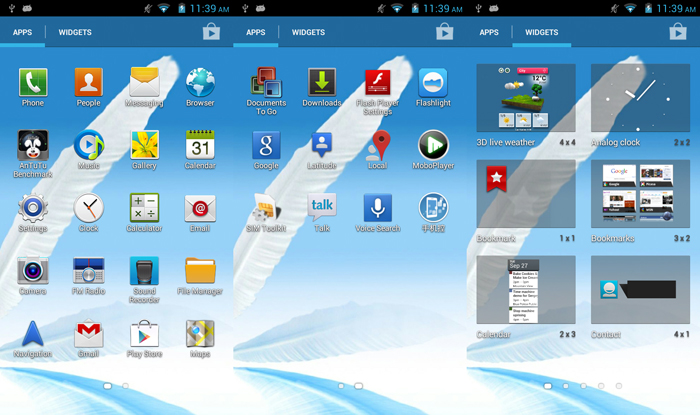
Task: Tap Play Store shop icon on rightmost screen
Action: pos(677,32)
